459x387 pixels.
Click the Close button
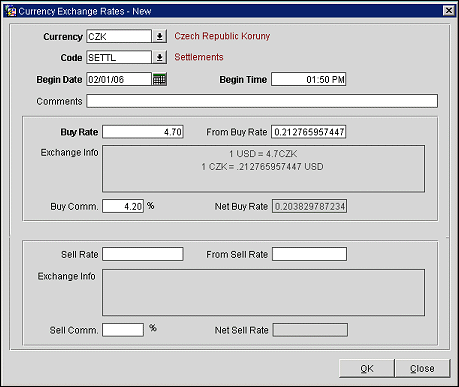click(x=422, y=368)
